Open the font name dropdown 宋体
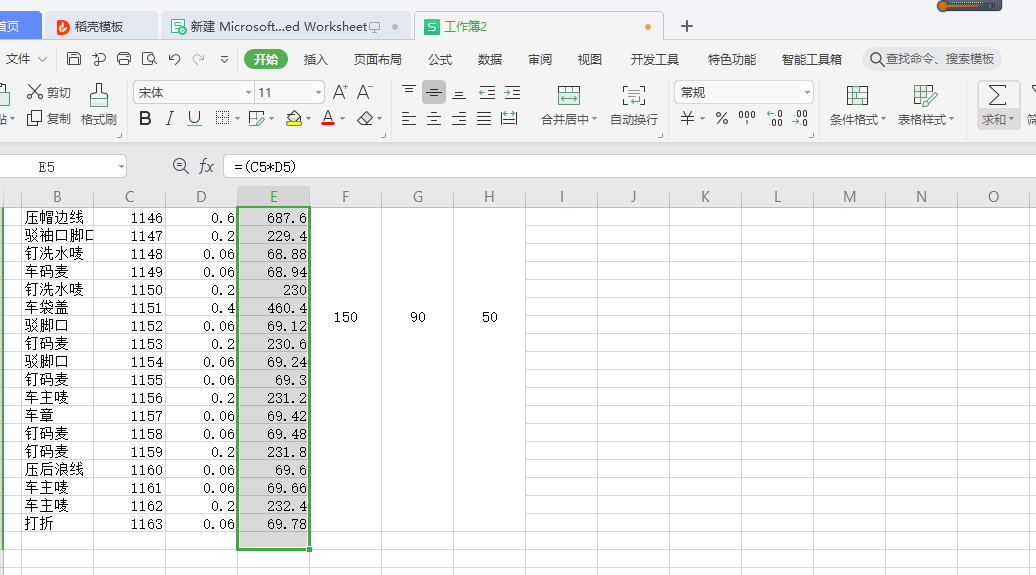The image size is (1036, 575). 248,93
